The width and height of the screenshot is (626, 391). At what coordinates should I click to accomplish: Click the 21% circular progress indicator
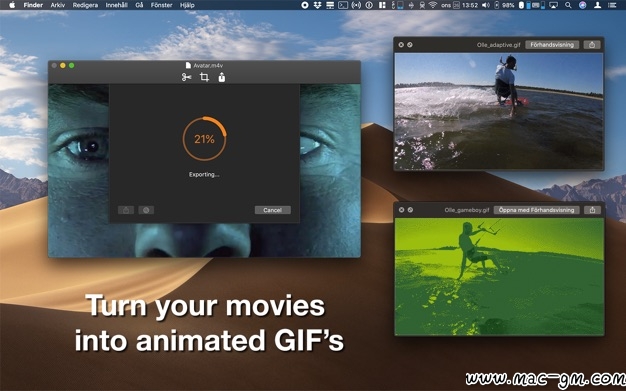[204, 139]
